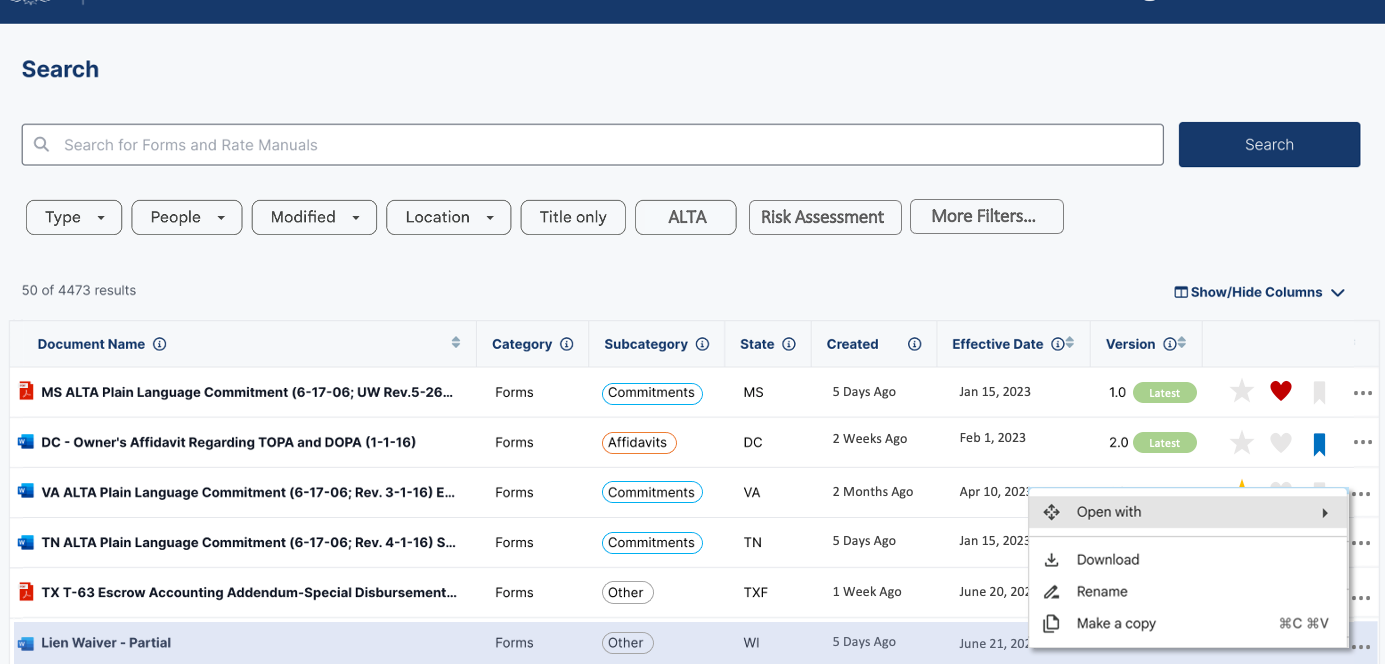1385x664 pixels.
Task: Click the PDF icon for MS ALTA Plain Language Commitment
Action: [24, 391]
